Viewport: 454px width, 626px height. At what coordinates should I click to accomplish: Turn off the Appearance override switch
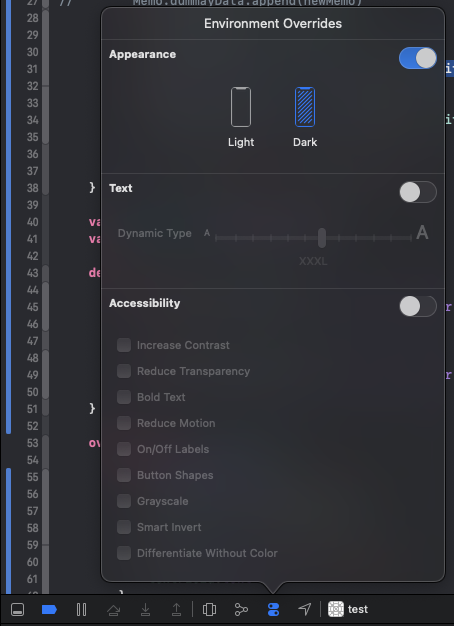pos(418,58)
